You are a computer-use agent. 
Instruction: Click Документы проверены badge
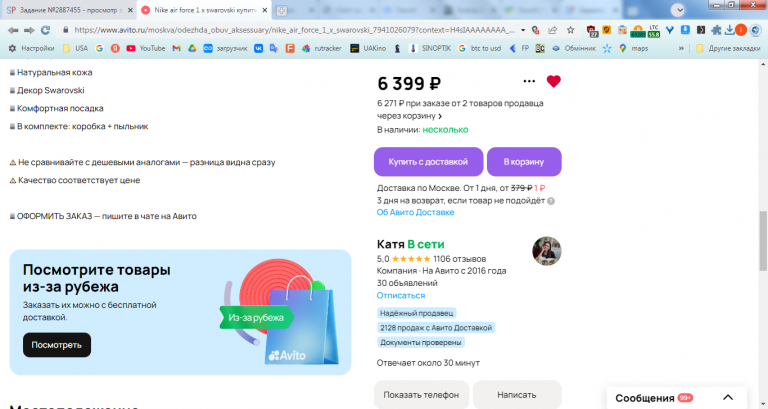421,342
